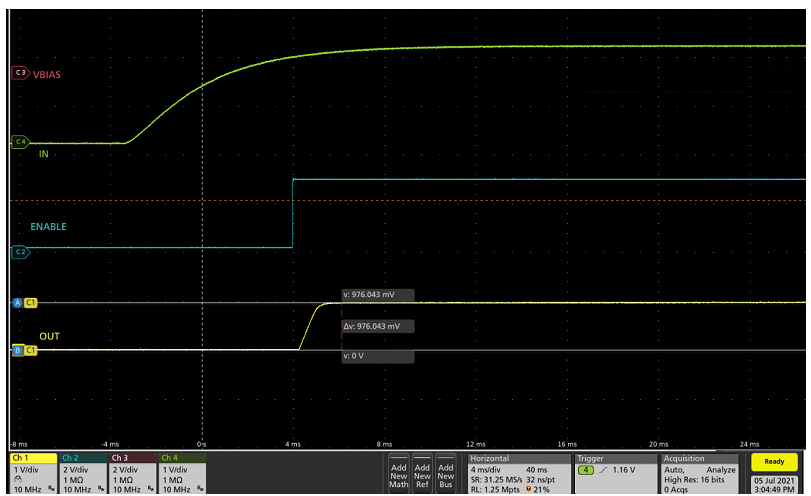Click the 8 ms time axis label
This screenshot has height=496, width=811.
pos(384,444)
